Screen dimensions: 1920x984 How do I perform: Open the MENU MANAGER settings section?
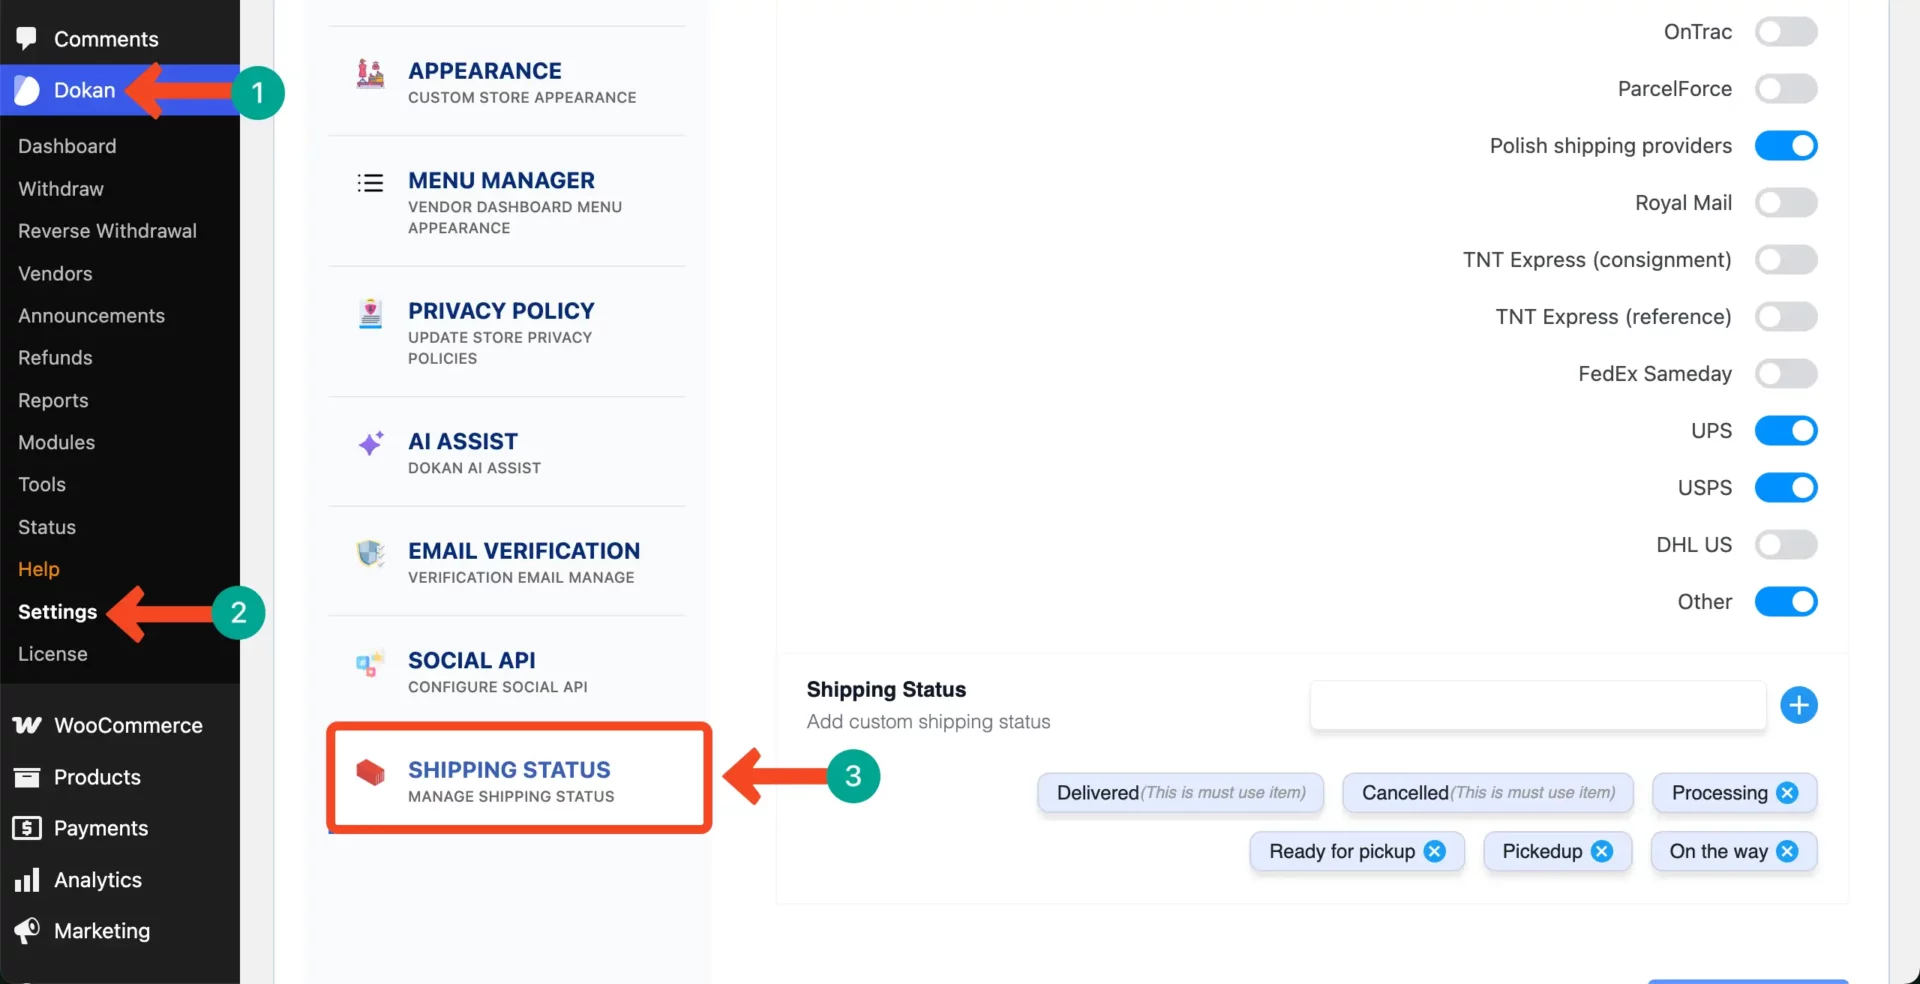click(507, 202)
